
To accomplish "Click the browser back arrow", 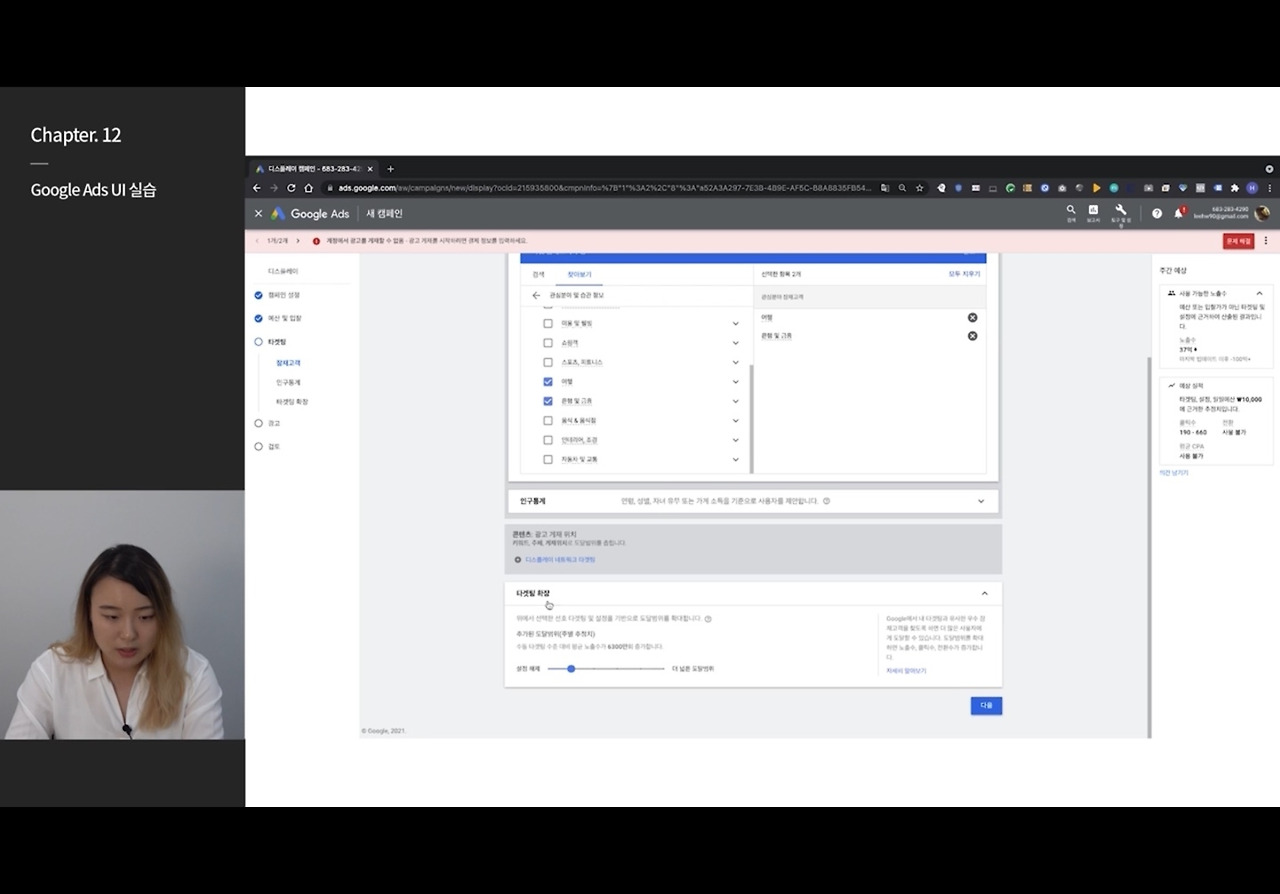I will [x=257, y=188].
